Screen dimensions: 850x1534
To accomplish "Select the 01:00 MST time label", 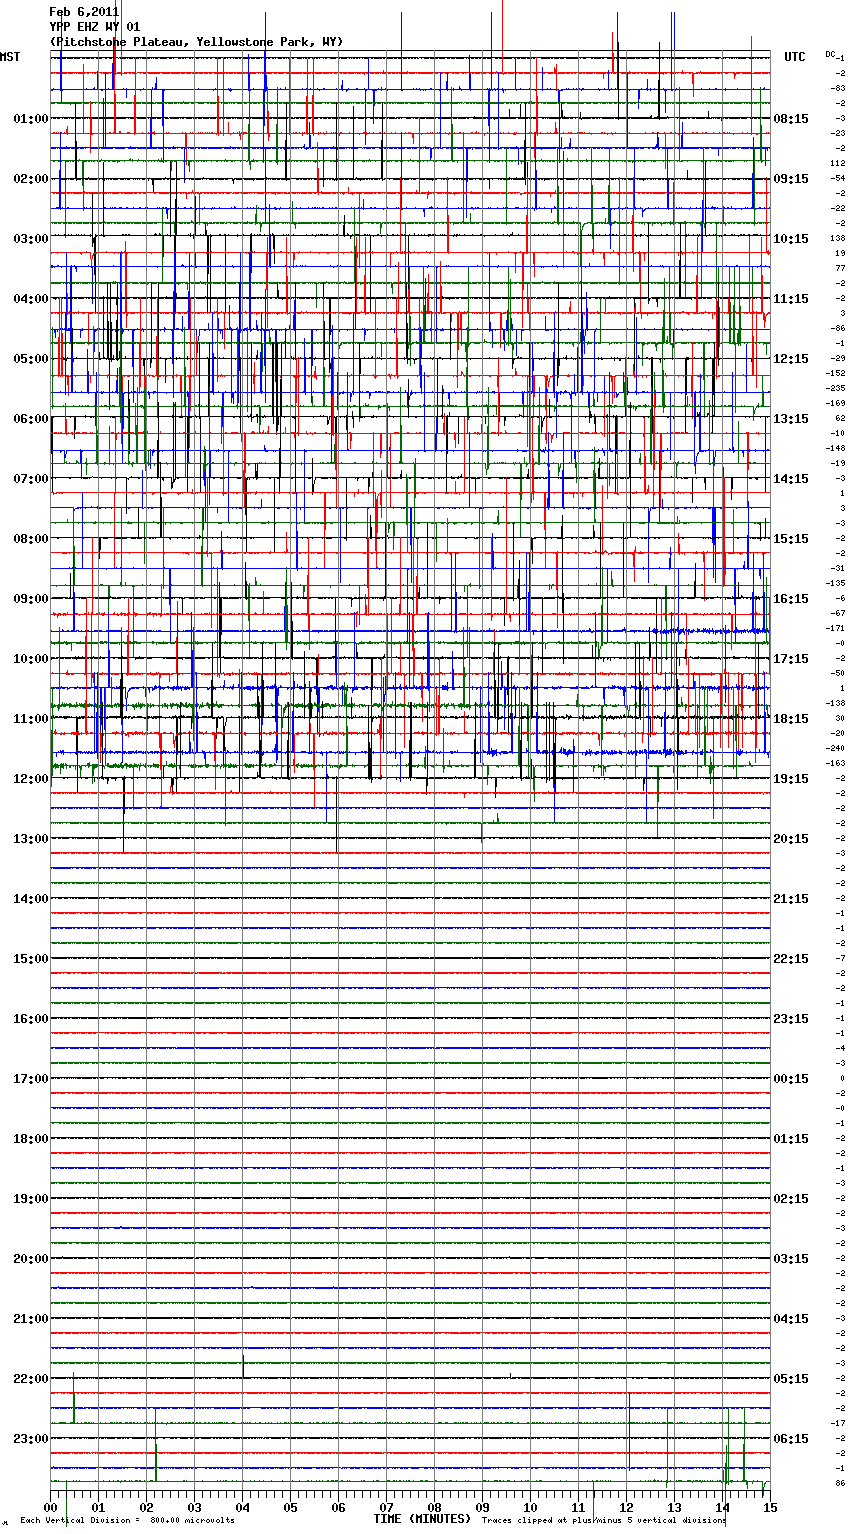I will (31, 119).
